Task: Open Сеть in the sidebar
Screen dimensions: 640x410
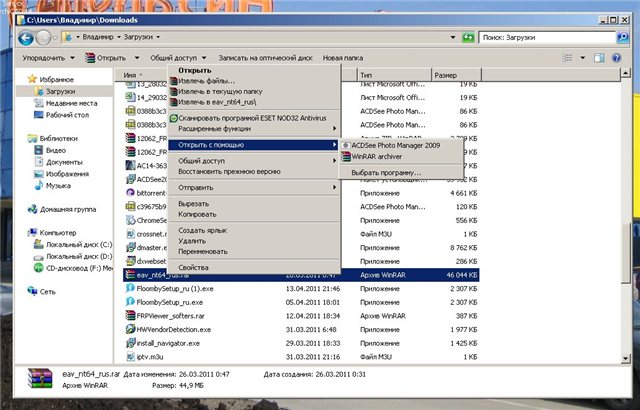Action: (47, 292)
